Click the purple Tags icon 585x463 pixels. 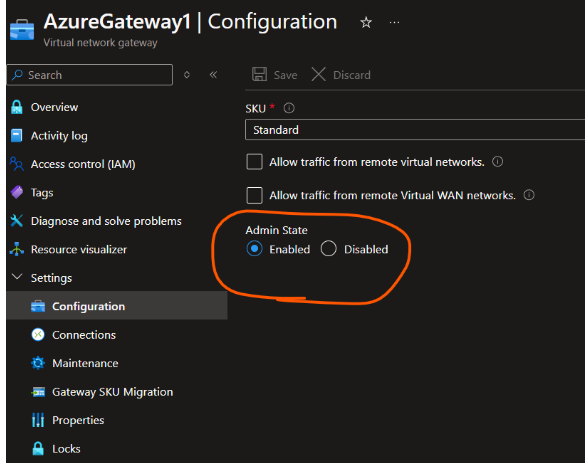pyautogui.click(x=17, y=193)
